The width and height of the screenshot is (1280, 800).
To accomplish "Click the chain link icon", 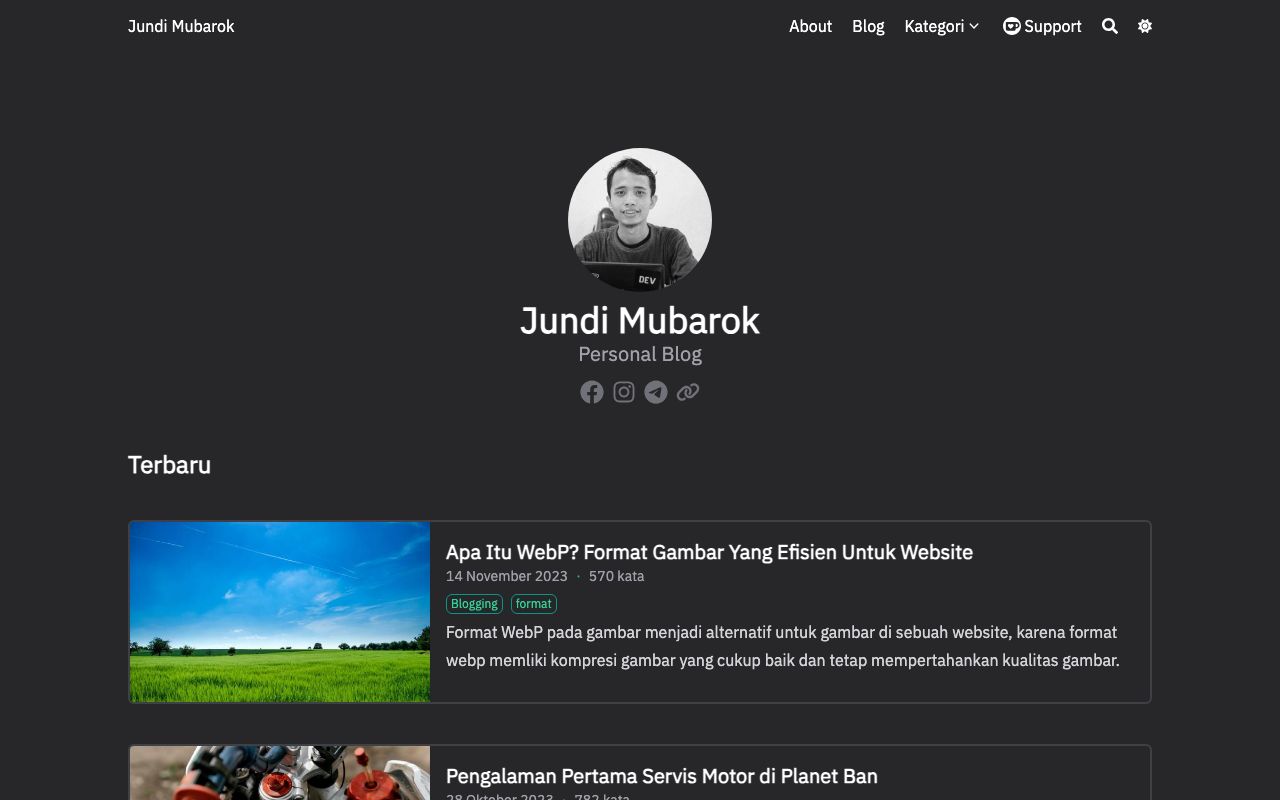I will [x=688, y=392].
